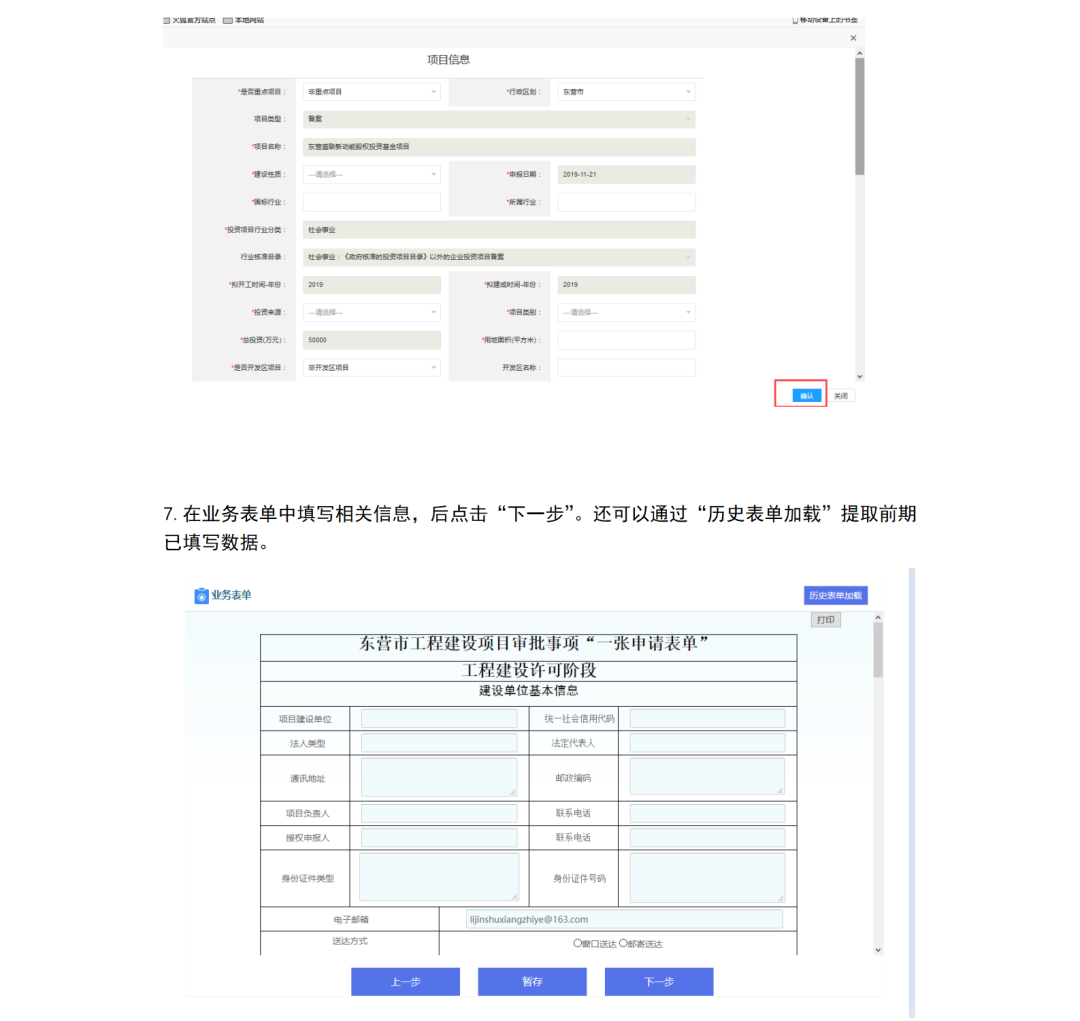Viewport: 1080px width, 1021px height.
Task: Click the 项目名称 input field
Action: coord(499,147)
